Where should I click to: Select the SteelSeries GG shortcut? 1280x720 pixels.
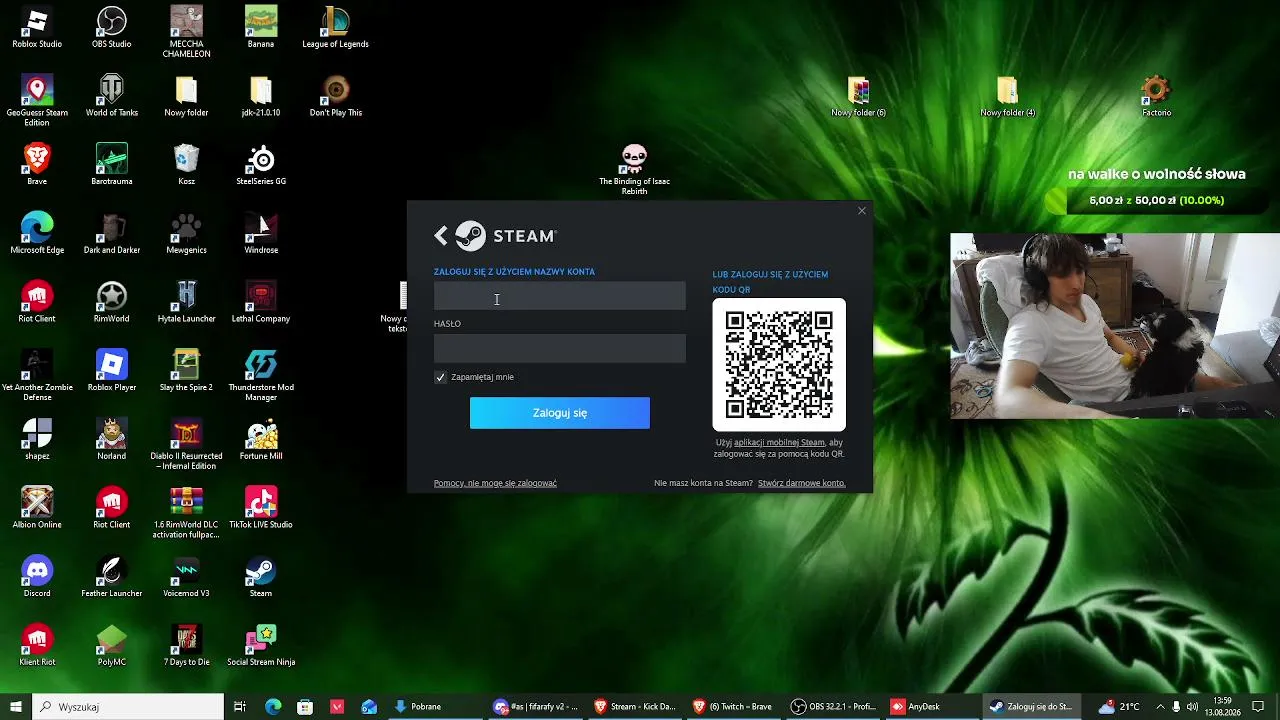coord(261,165)
